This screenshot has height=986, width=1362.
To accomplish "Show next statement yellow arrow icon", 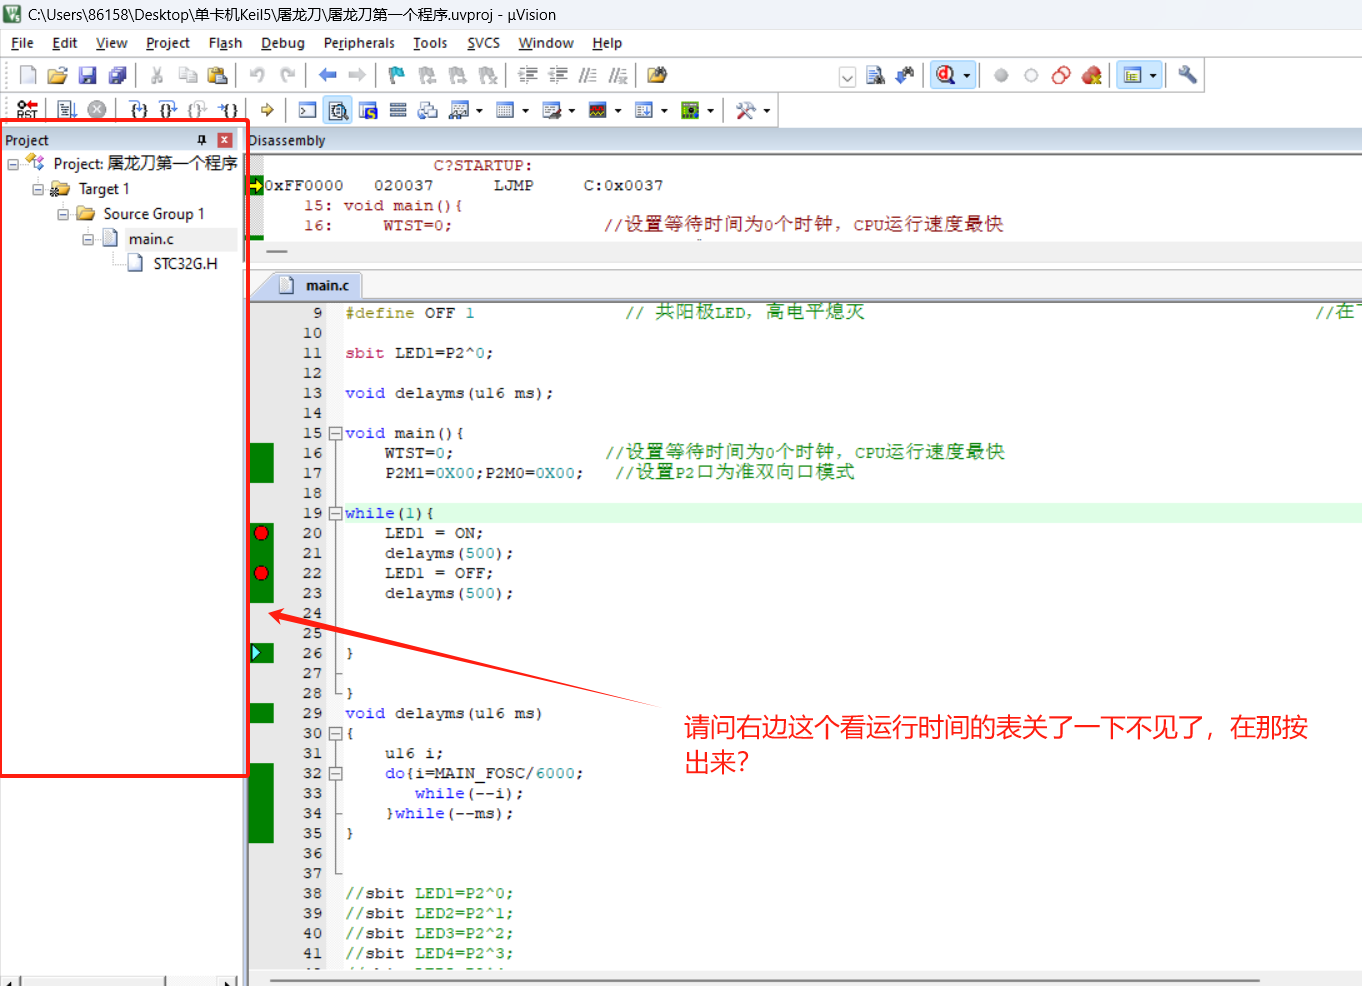I will pyautogui.click(x=267, y=110).
